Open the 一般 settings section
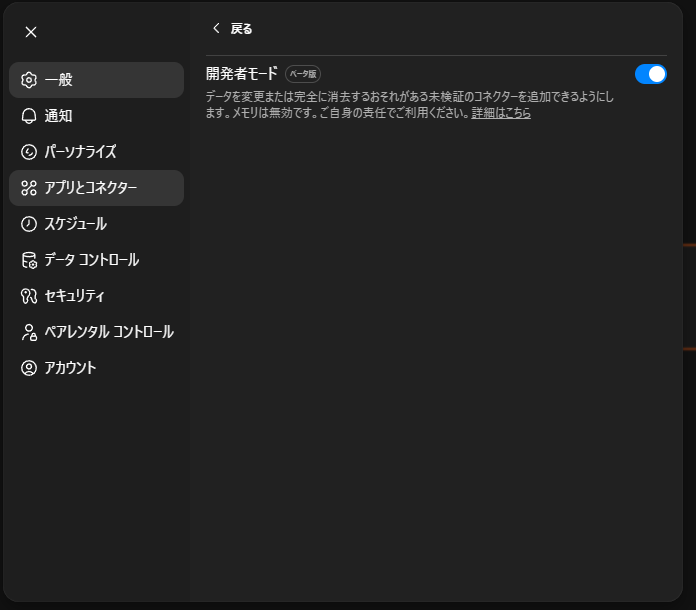This screenshot has width=696, height=610. (x=96, y=80)
